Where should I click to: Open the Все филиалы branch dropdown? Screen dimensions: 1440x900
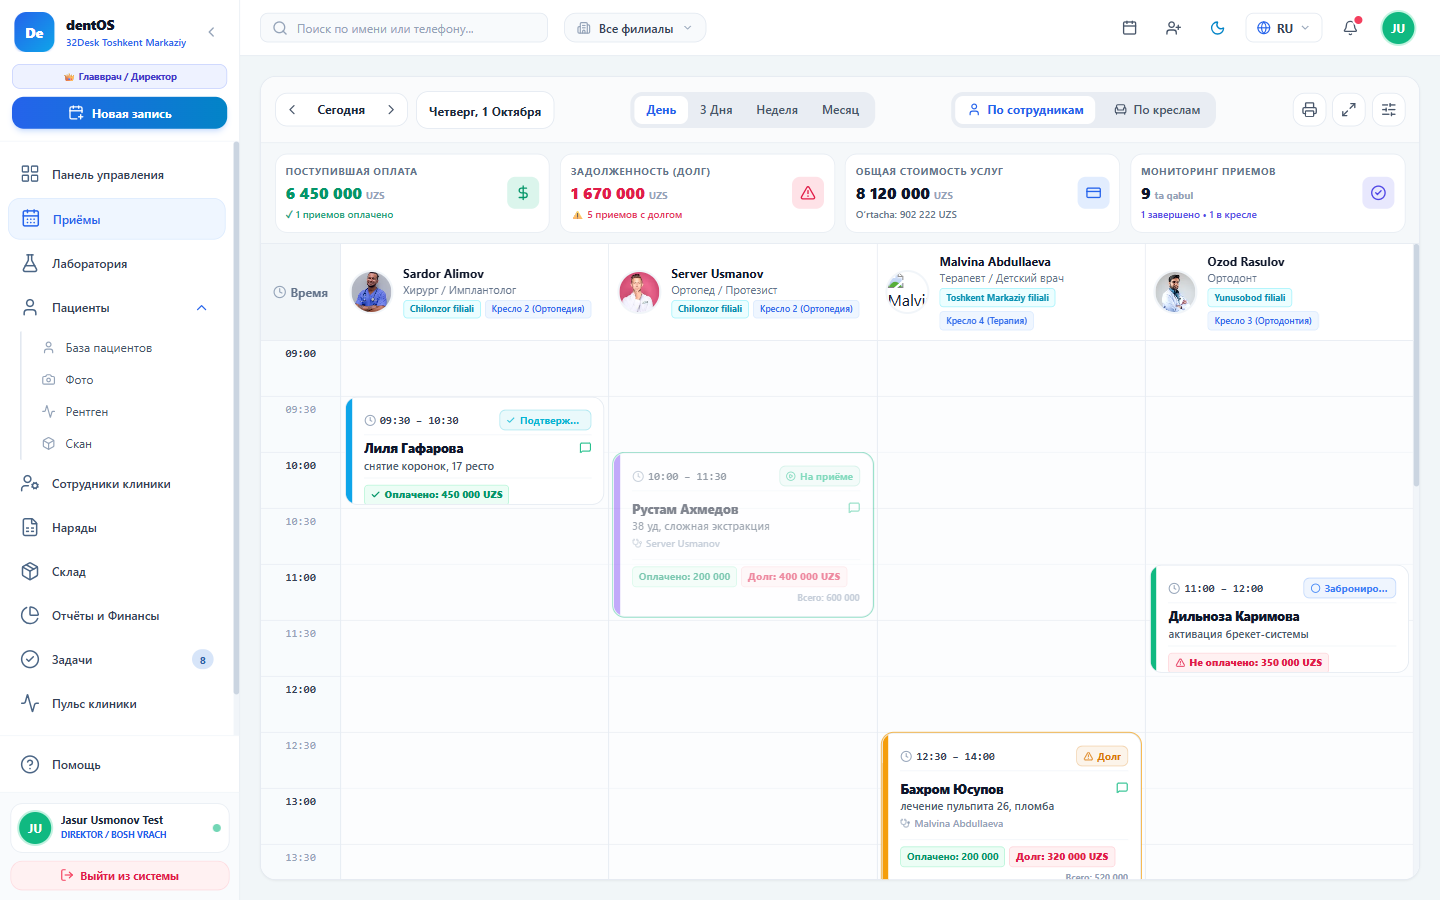click(635, 28)
